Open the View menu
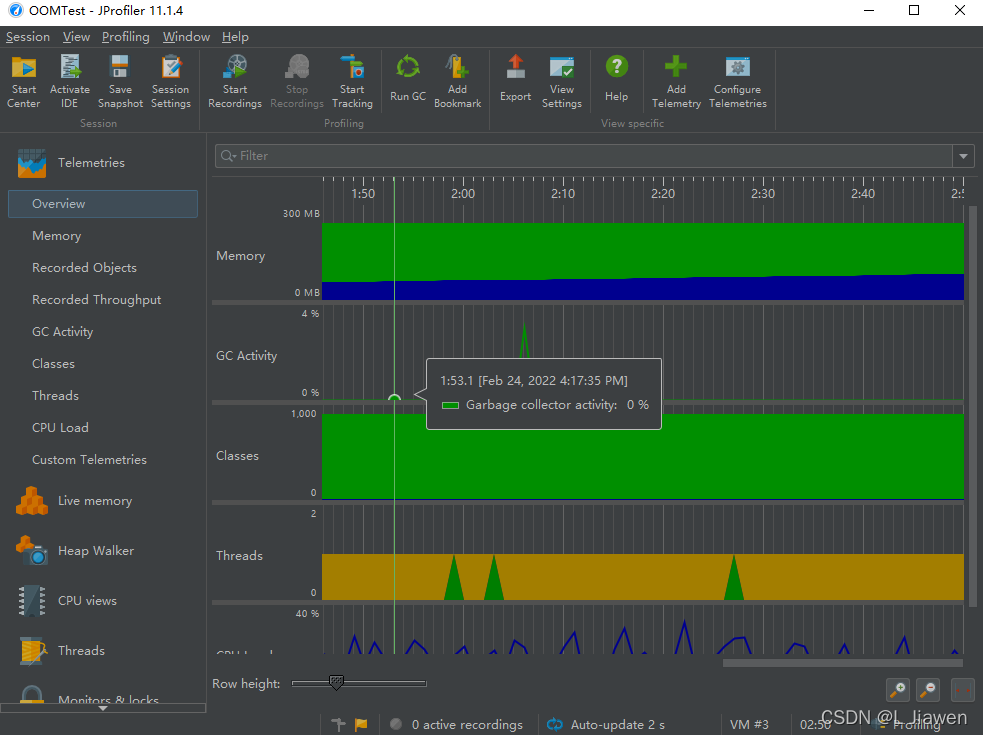Image resolution: width=983 pixels, height=735 pixels. [76, 37]
